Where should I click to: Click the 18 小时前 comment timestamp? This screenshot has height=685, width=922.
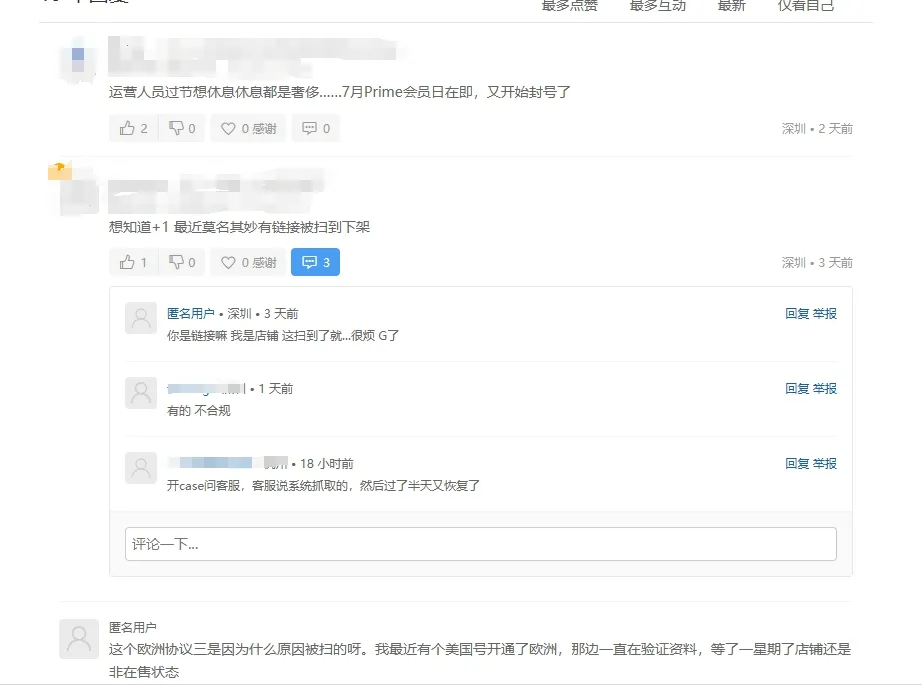click(326, 463)
